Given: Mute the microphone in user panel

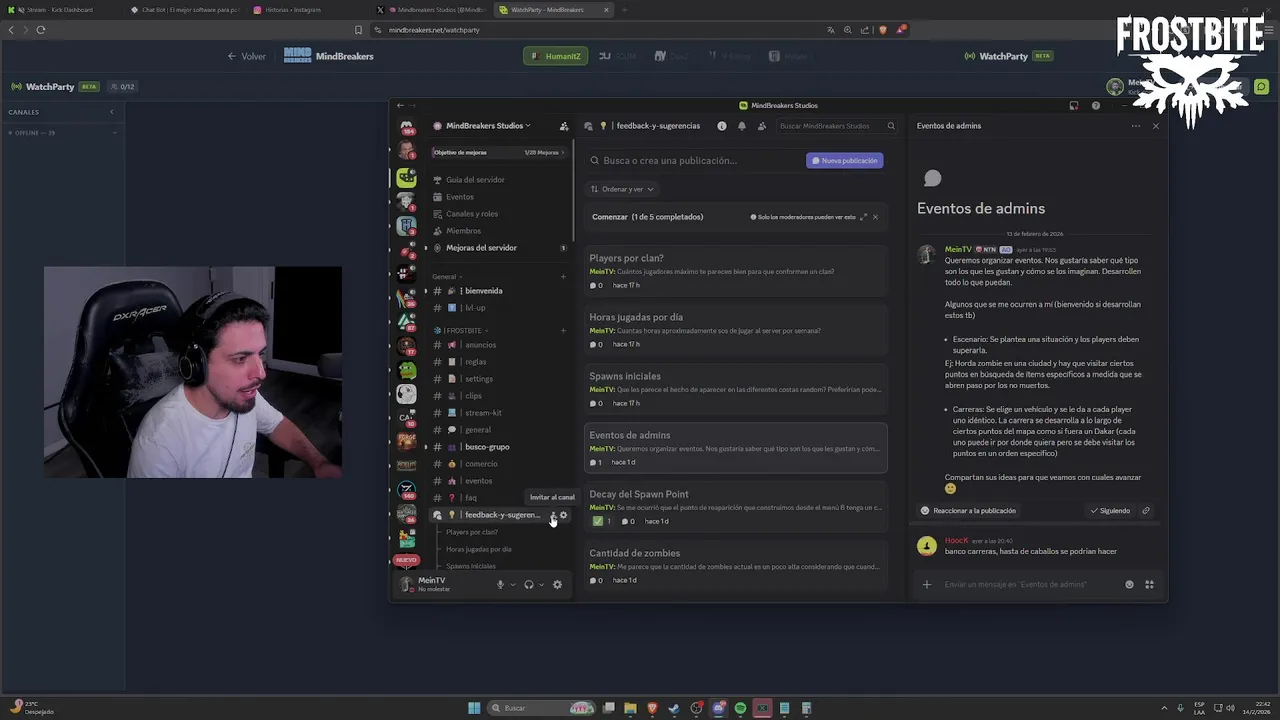Looking at the screenshot, I should (x=501, y=585).
